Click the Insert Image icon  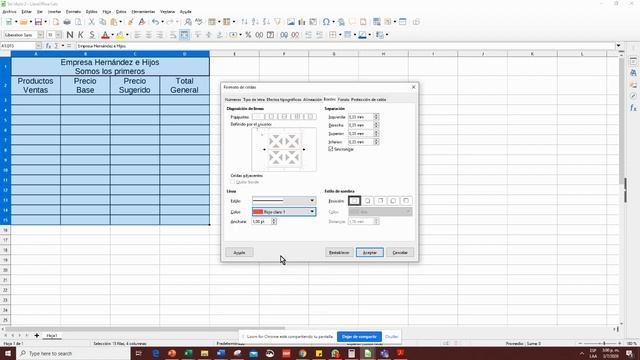point(291,22)
